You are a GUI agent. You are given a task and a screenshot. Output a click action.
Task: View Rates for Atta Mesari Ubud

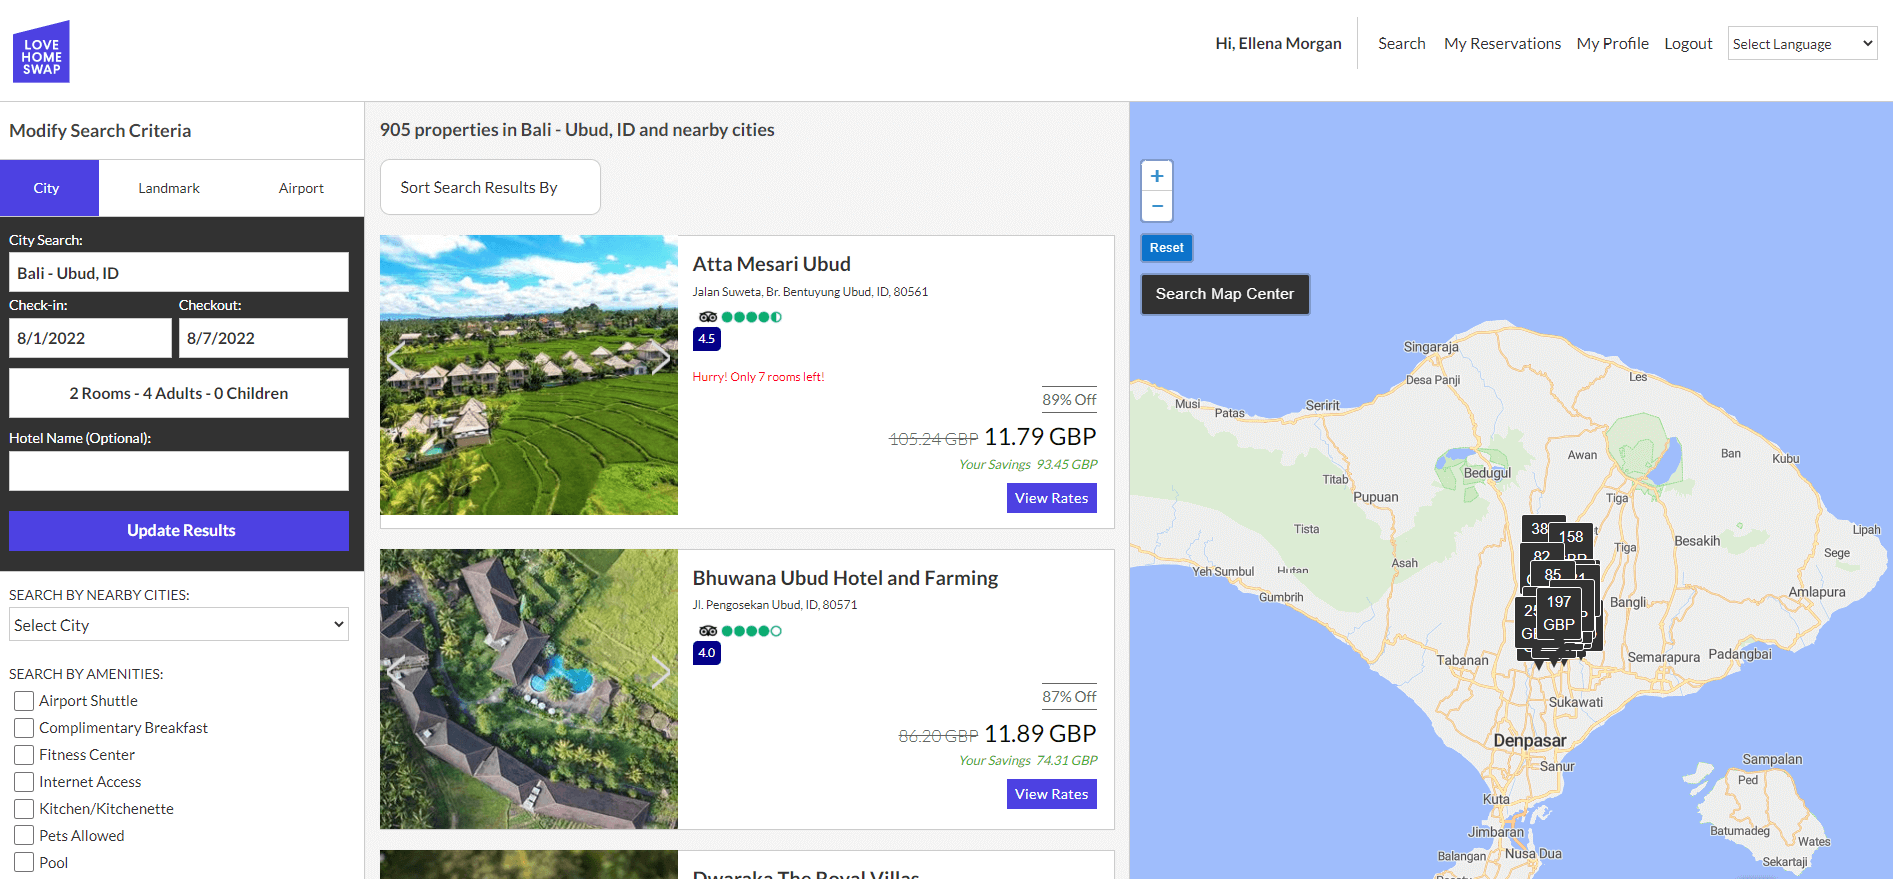click(x=1052, y=498)
